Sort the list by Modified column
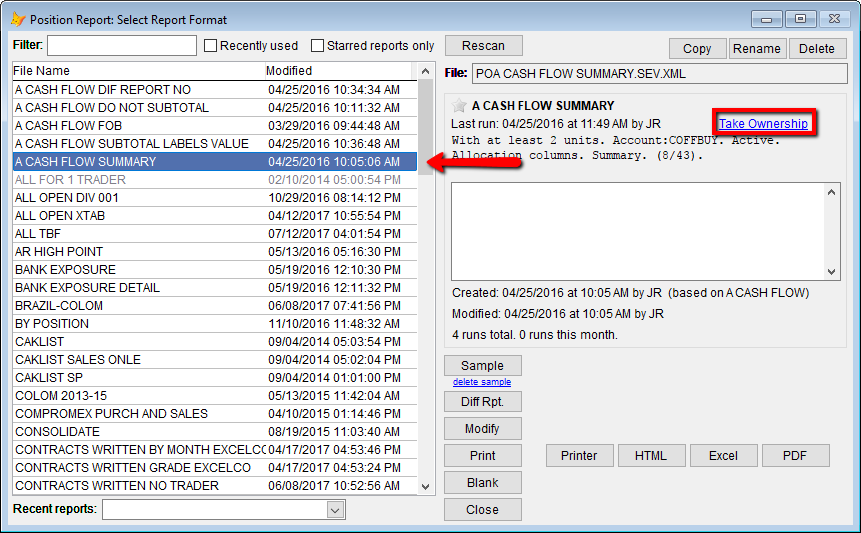 (x=338, y=71)
